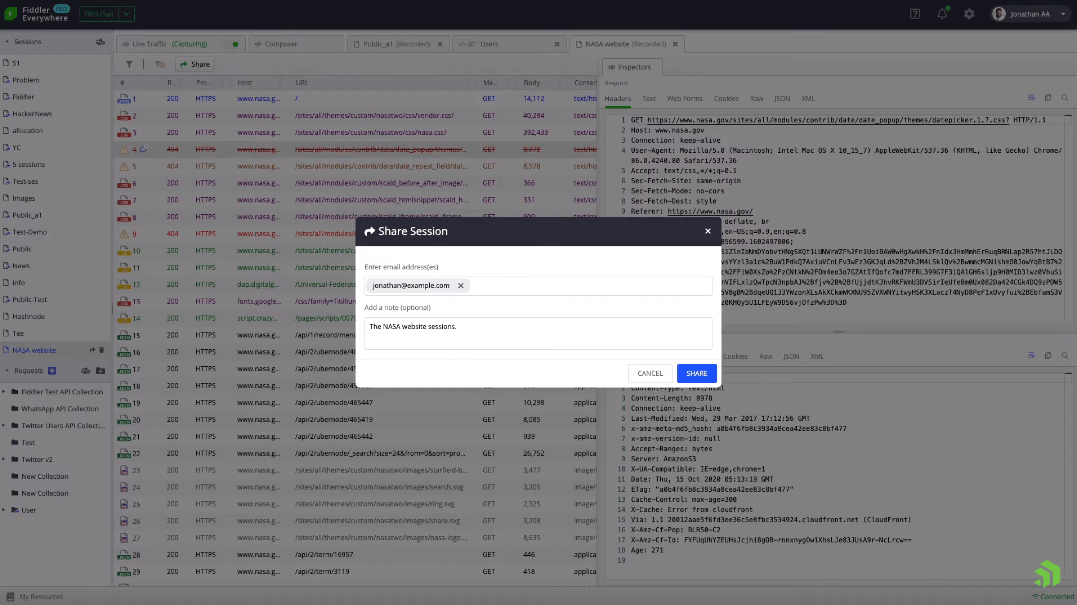Click the blue add request plus icon
Viewport: 1077px width, 605px height.
coord(52,371)
